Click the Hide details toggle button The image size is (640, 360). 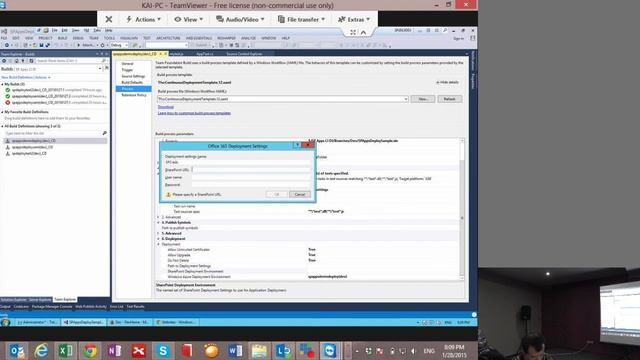coord(447,82)
